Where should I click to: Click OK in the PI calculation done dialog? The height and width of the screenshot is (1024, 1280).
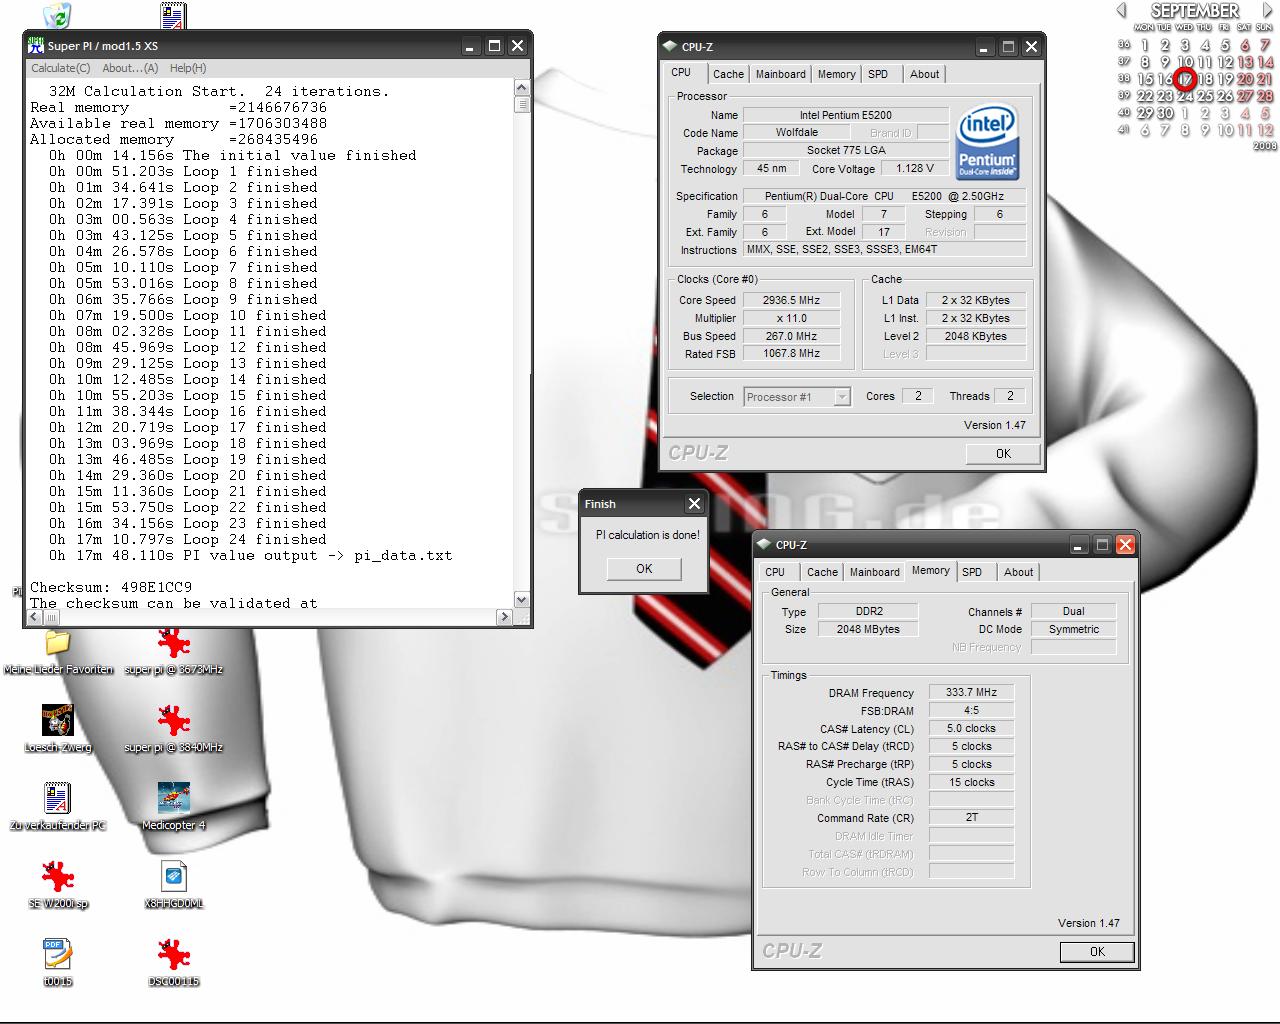click(x=644, y=568)
